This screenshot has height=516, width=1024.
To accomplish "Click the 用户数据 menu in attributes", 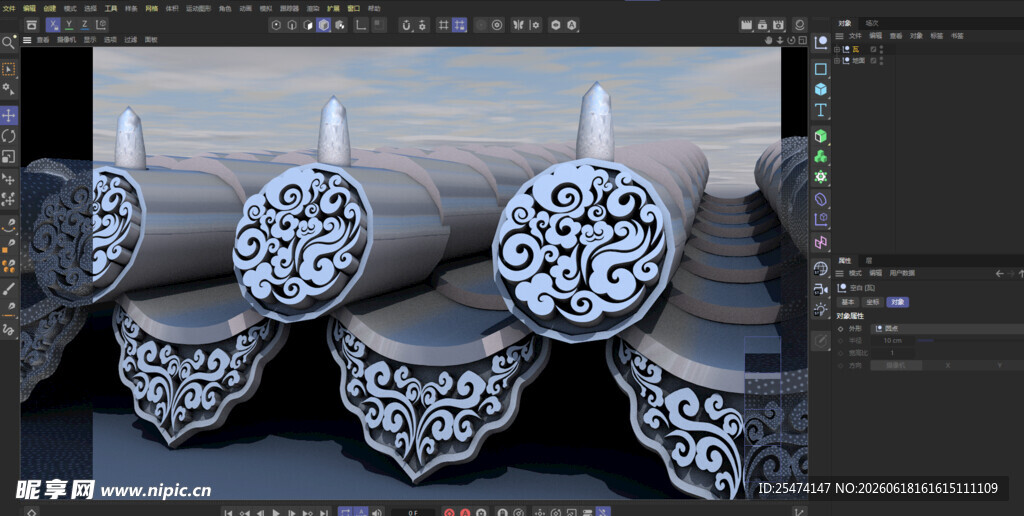I will point(902,273).
